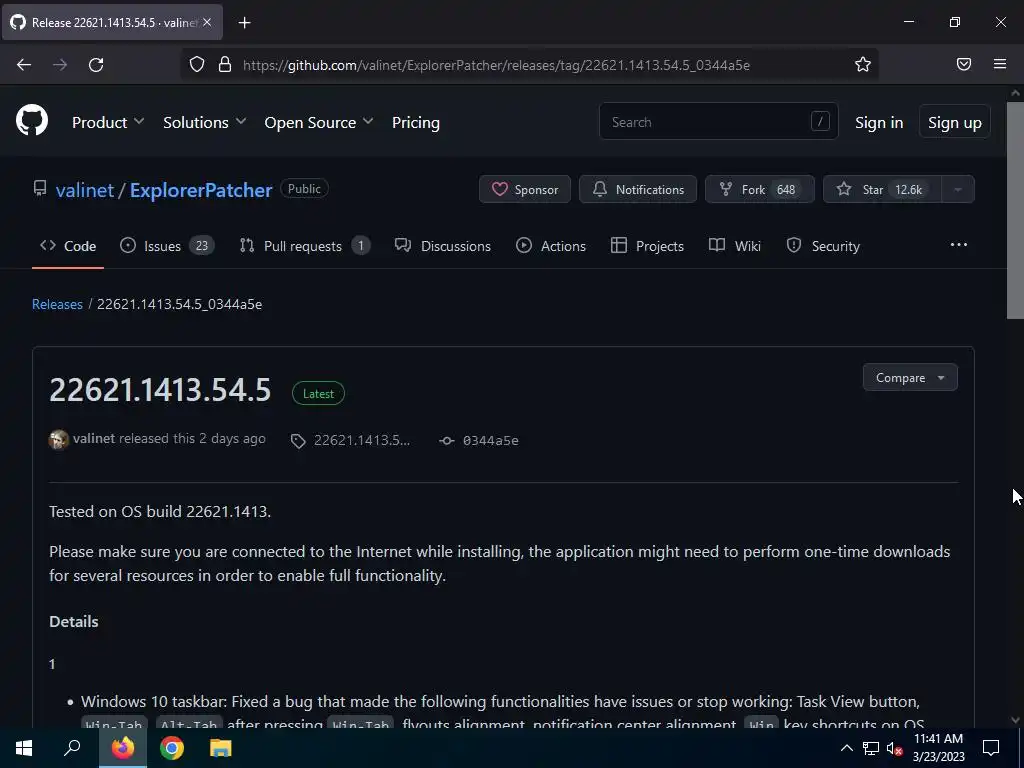Open the network tray icon

tap(871, 748)
